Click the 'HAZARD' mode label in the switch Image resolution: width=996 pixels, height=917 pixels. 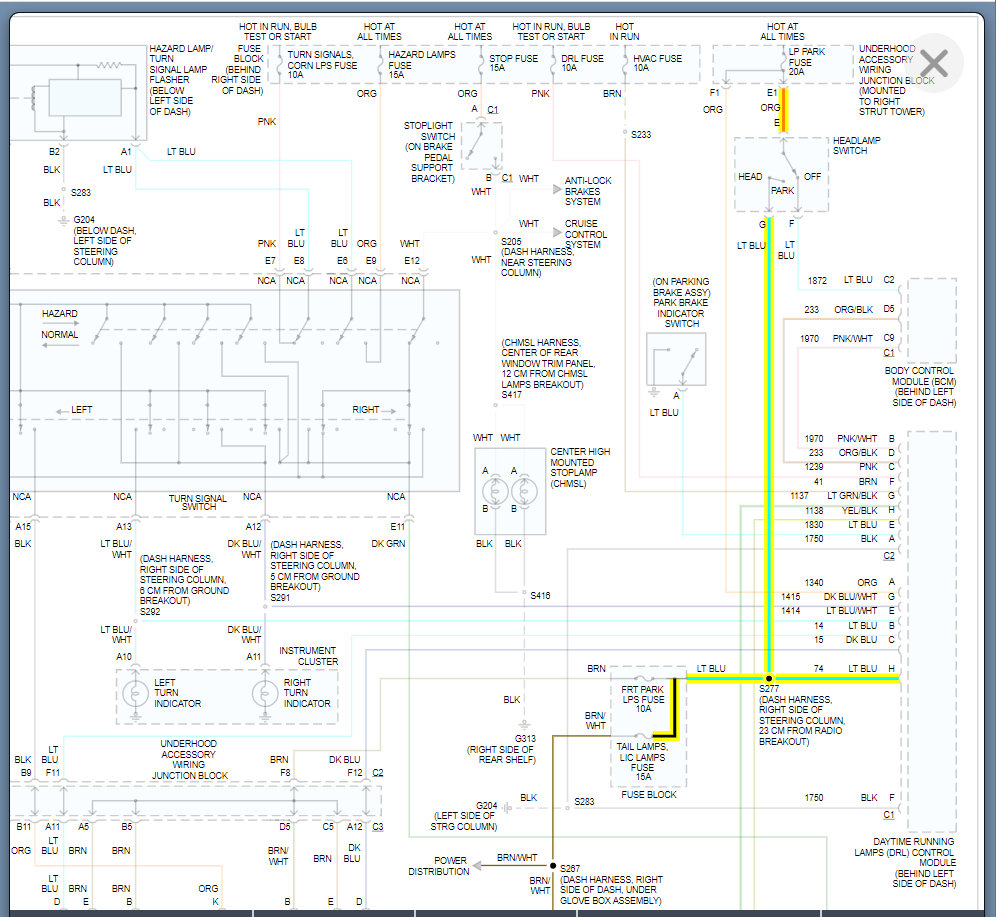click(x=60, y=314)
